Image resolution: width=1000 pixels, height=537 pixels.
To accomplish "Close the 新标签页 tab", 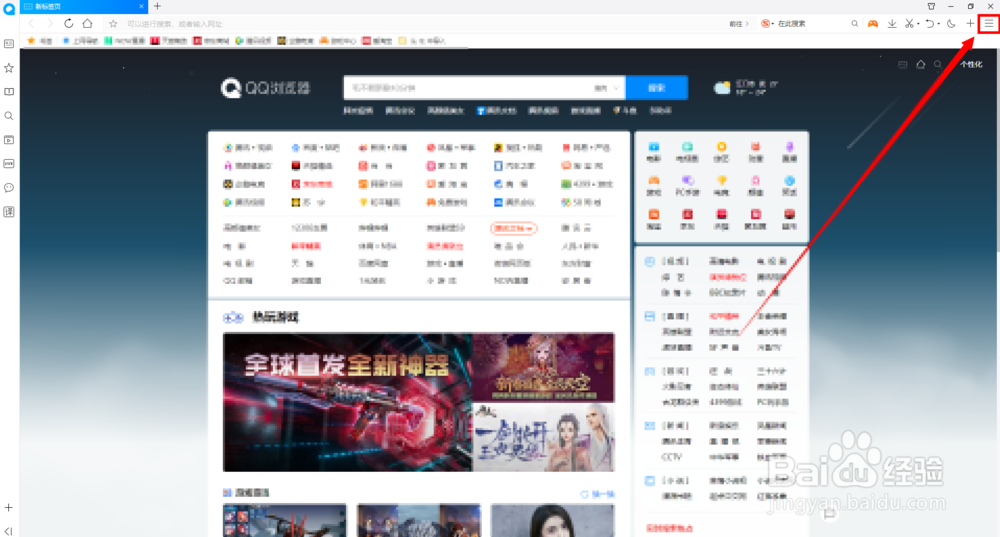I will [x=141, y=6].
